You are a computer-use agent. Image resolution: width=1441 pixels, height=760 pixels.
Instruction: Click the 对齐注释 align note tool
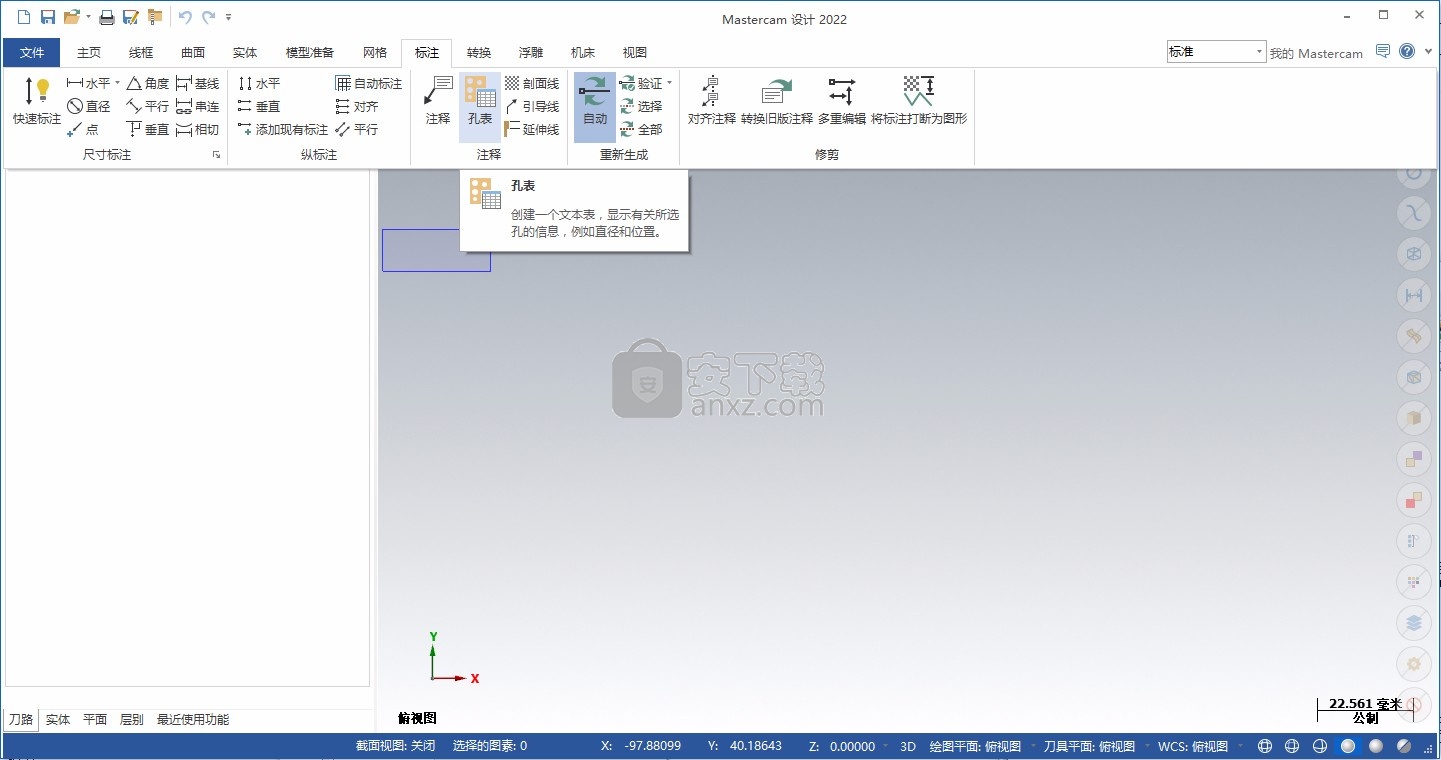point(712,101)
